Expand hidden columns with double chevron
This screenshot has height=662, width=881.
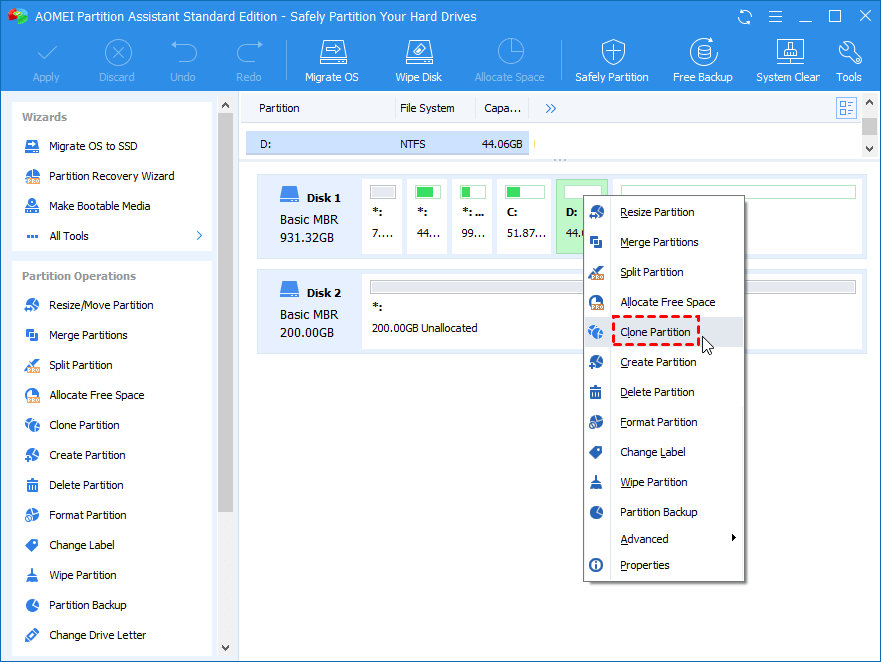coord(550,108)
